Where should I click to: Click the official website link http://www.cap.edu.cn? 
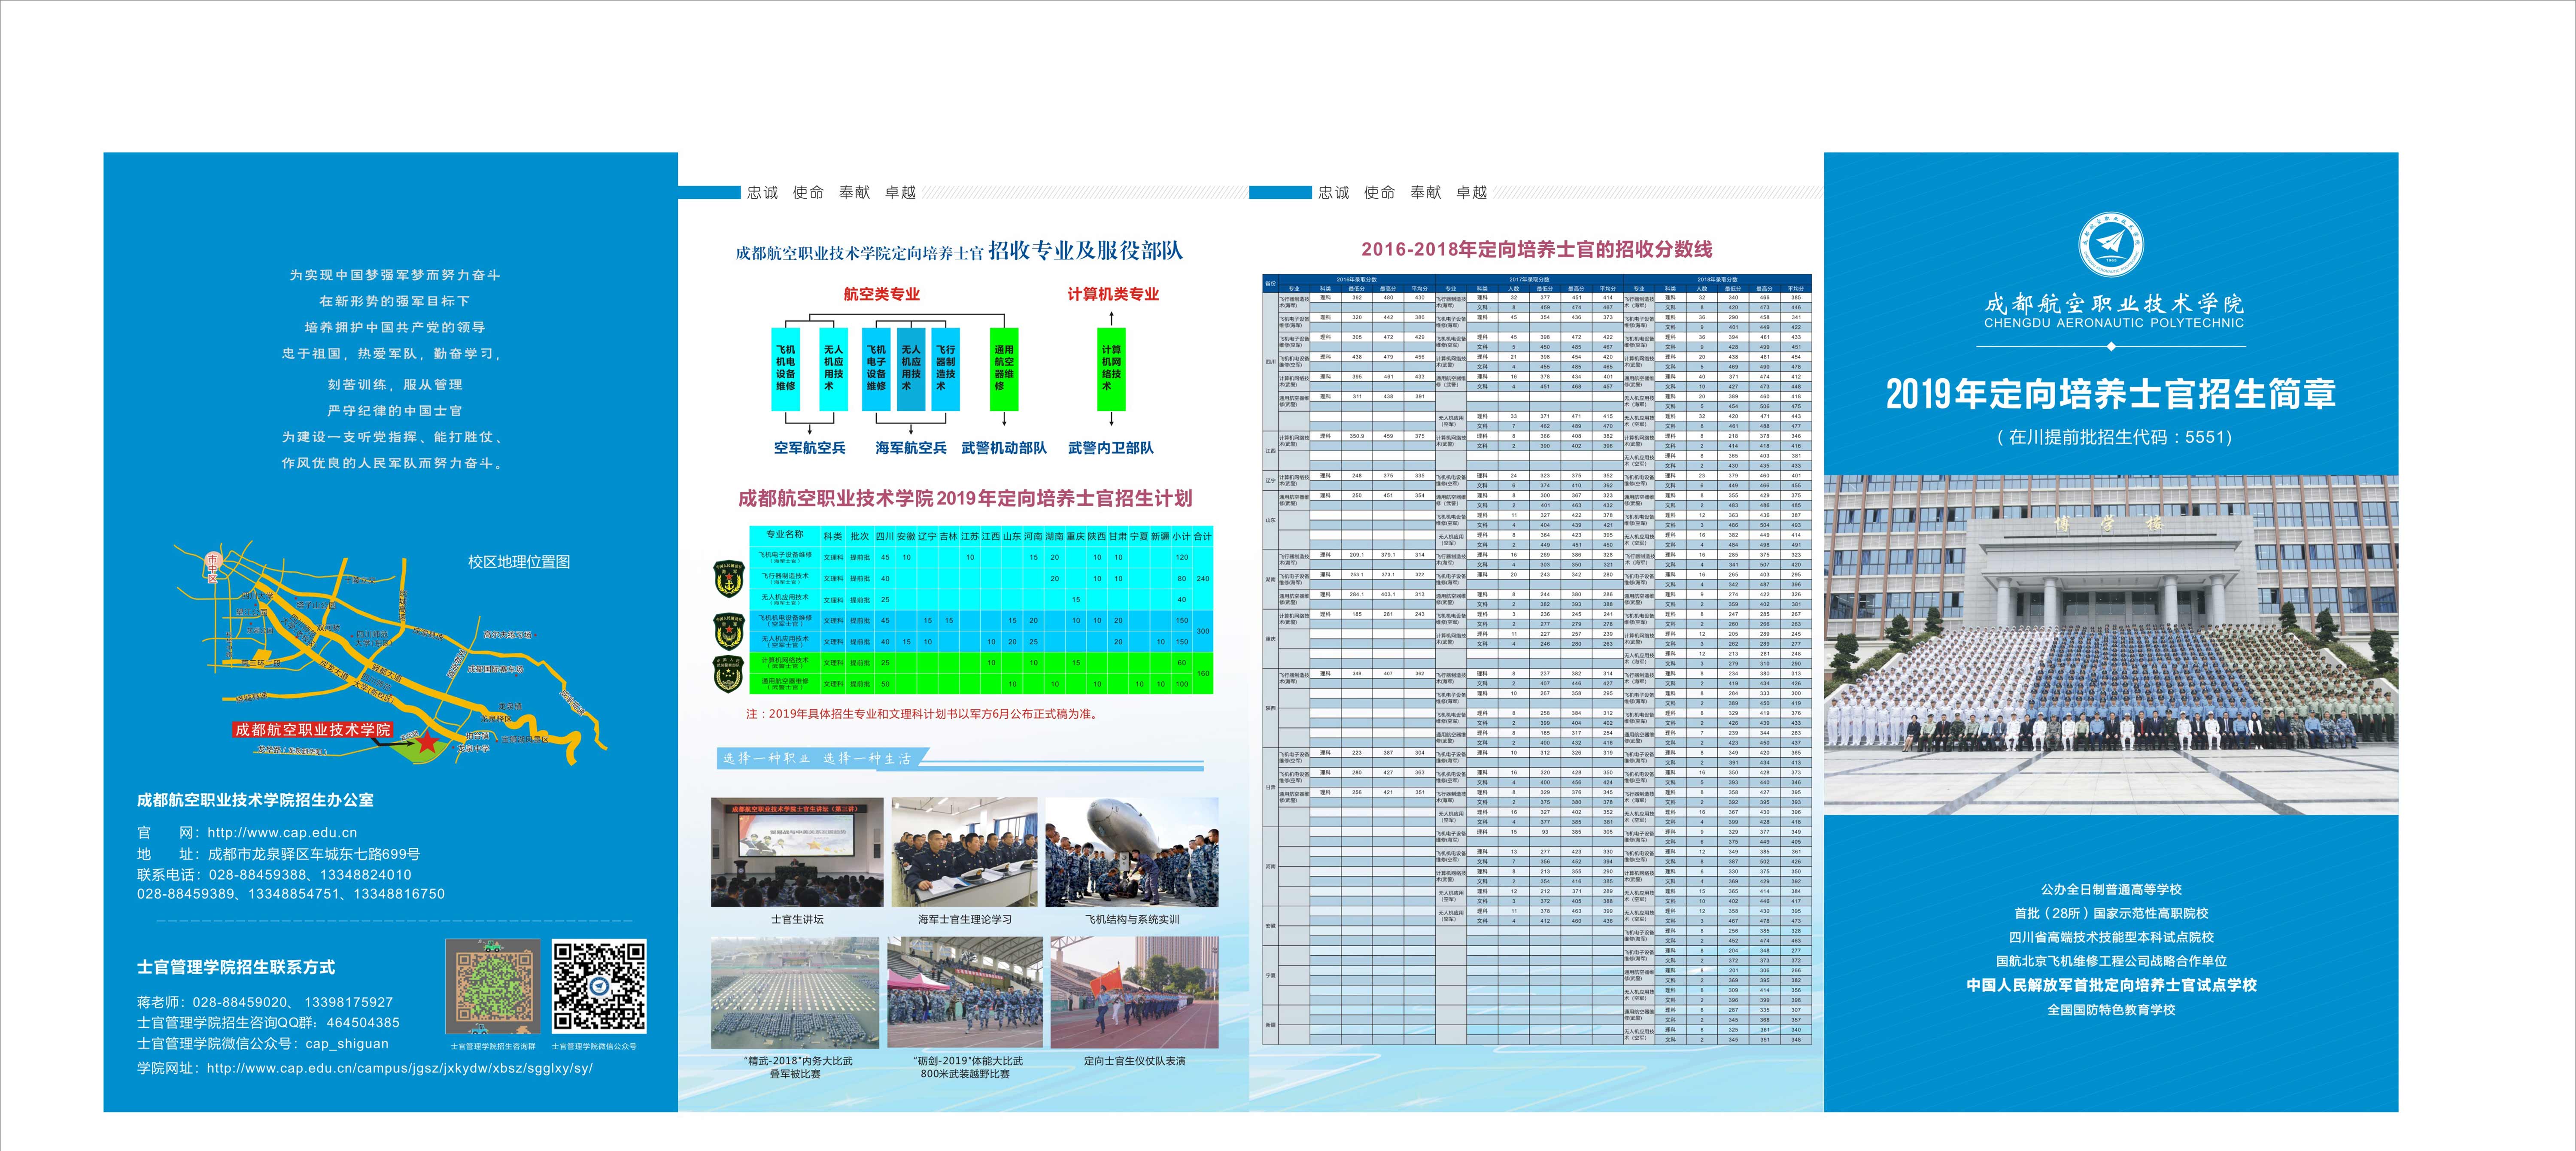[282, 832]
